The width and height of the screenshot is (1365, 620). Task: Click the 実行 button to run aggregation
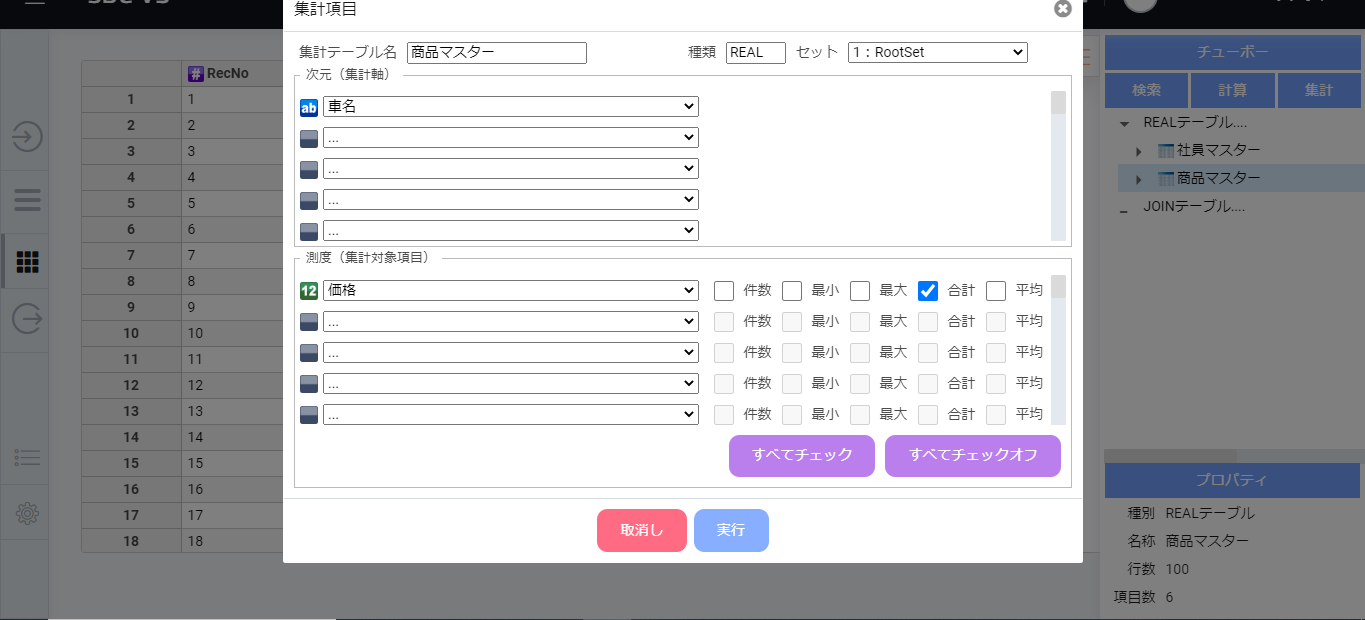[731, 531]
